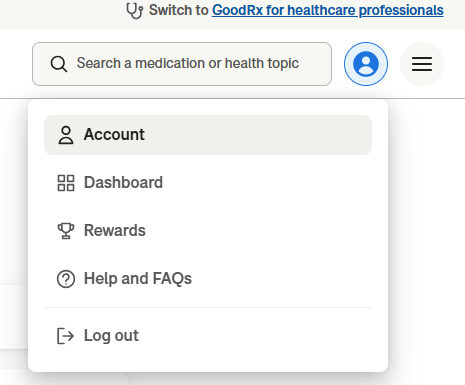Click the divider line above Log out
Screen dimensions: 465x385
208,307
